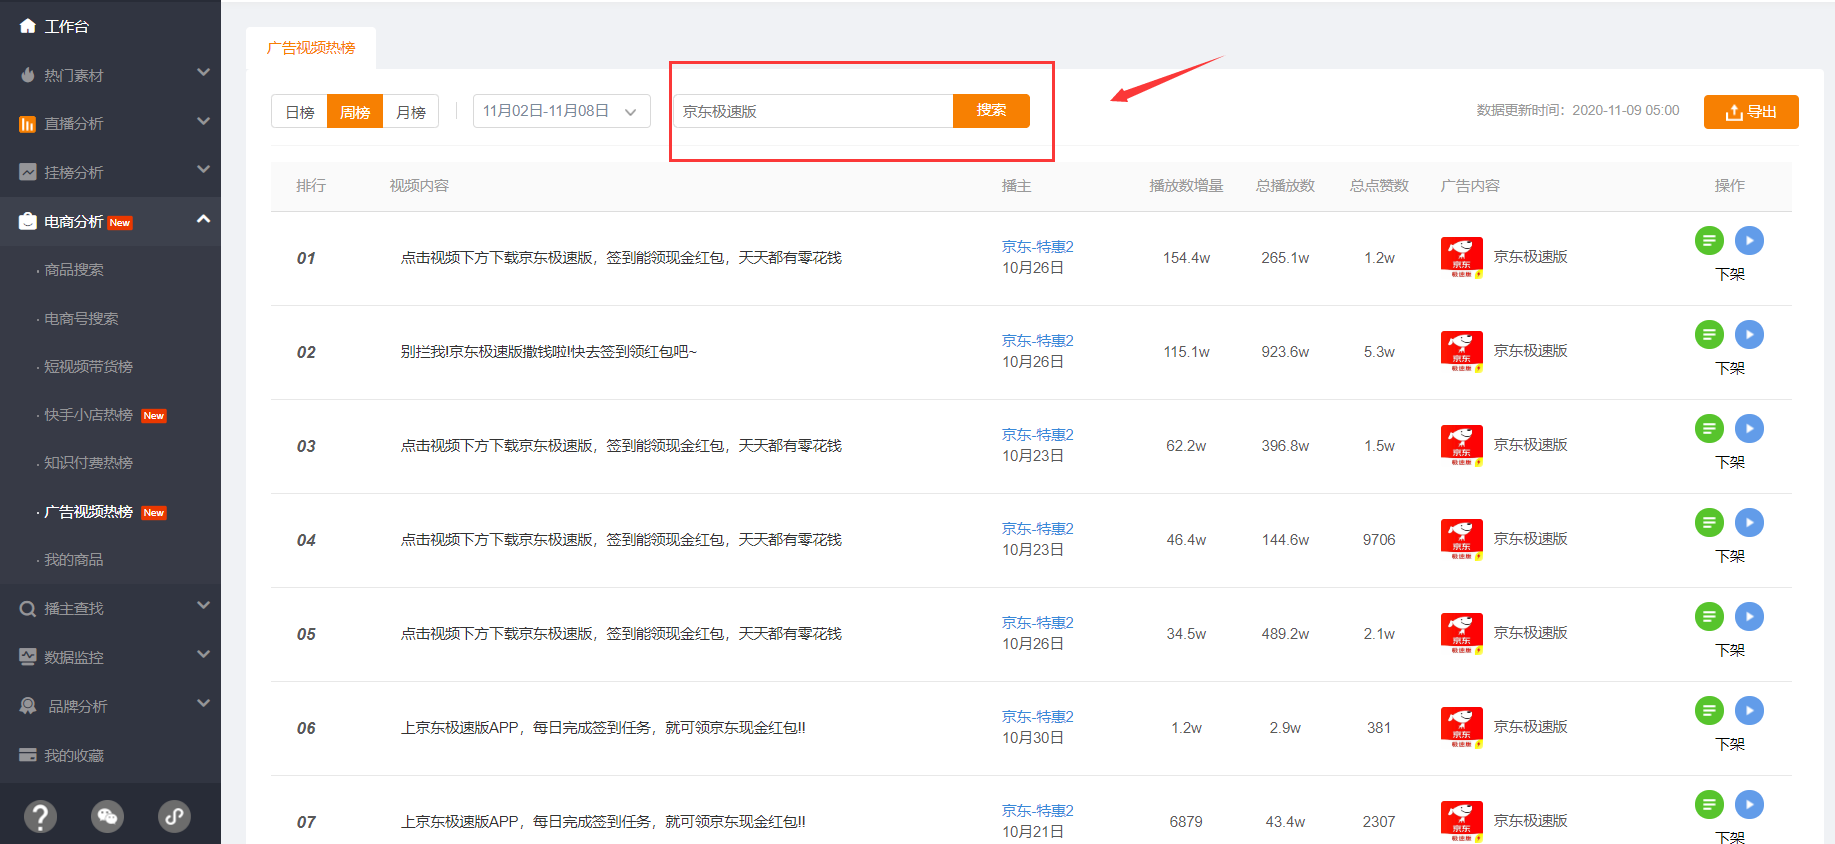Click 京东极速版 app logo in row 01
The image size is (1835, 844).
pyautogui.click(x=1461, y=258)
